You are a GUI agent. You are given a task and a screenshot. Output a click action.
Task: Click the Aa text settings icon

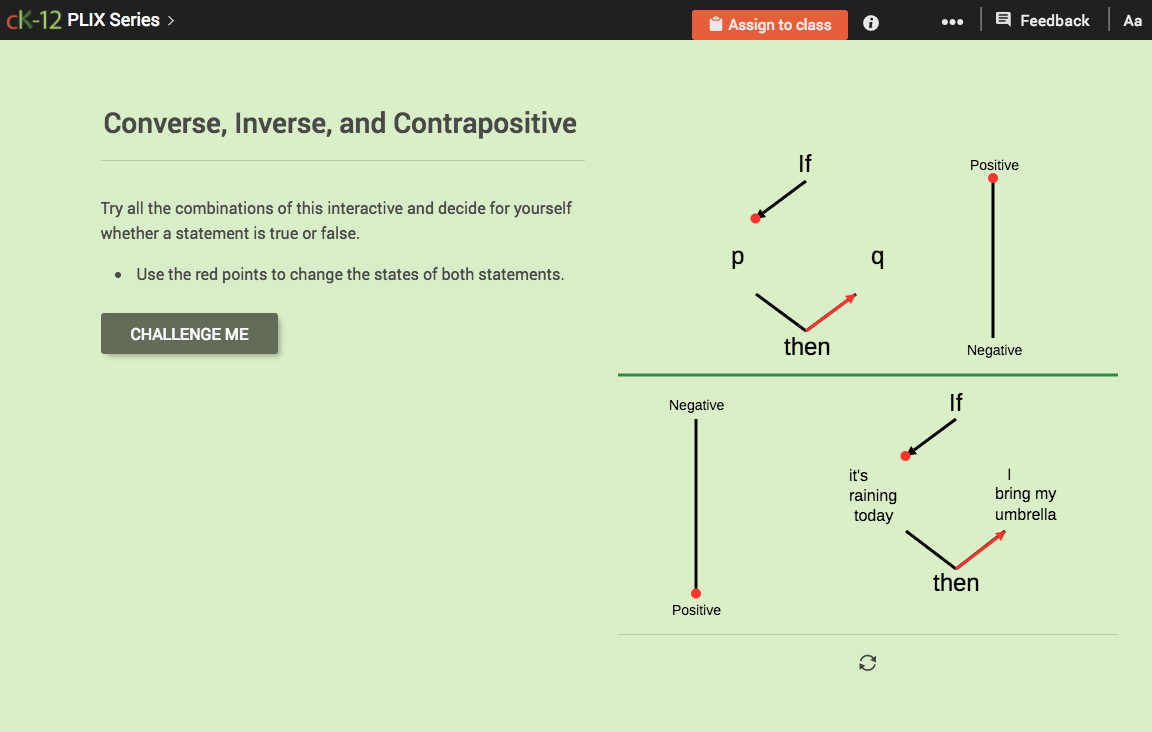click(x=1132, y=20)
